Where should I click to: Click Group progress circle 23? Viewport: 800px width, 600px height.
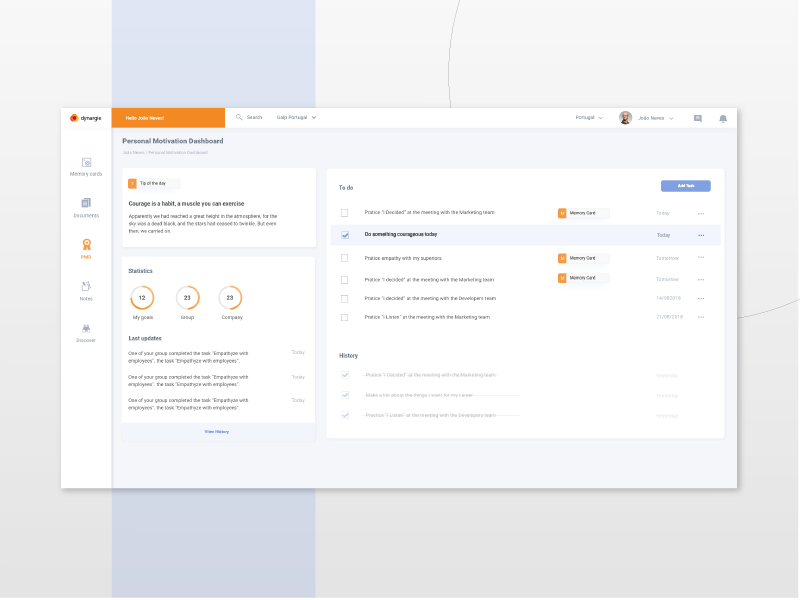click(x=187, y=298)
